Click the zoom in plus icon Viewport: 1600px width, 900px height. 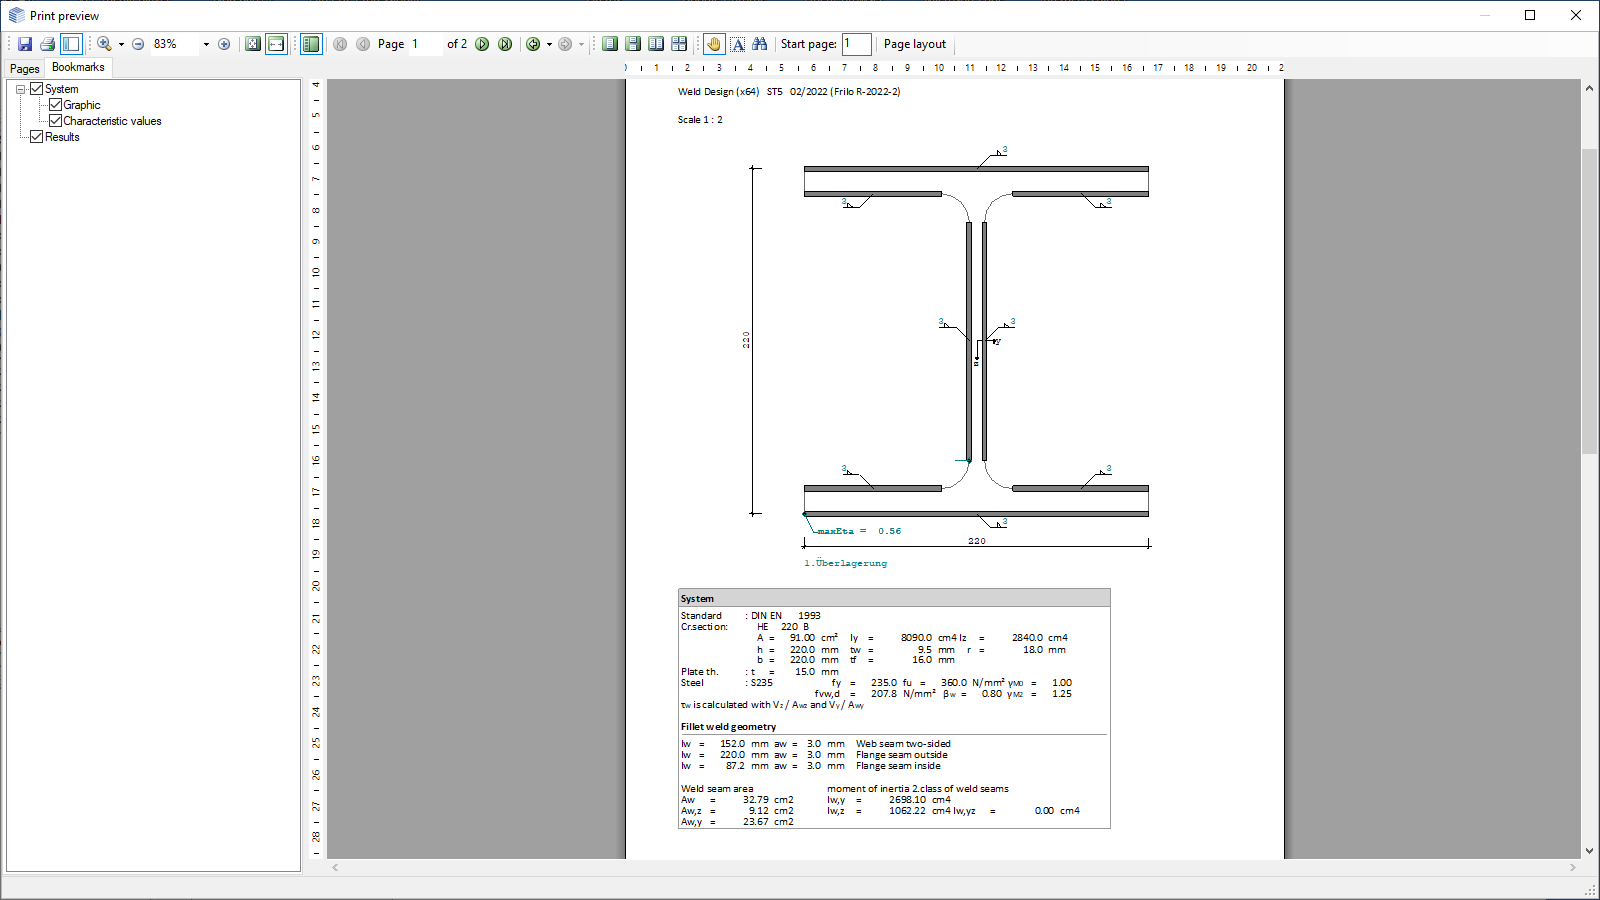tap(224, 44)
